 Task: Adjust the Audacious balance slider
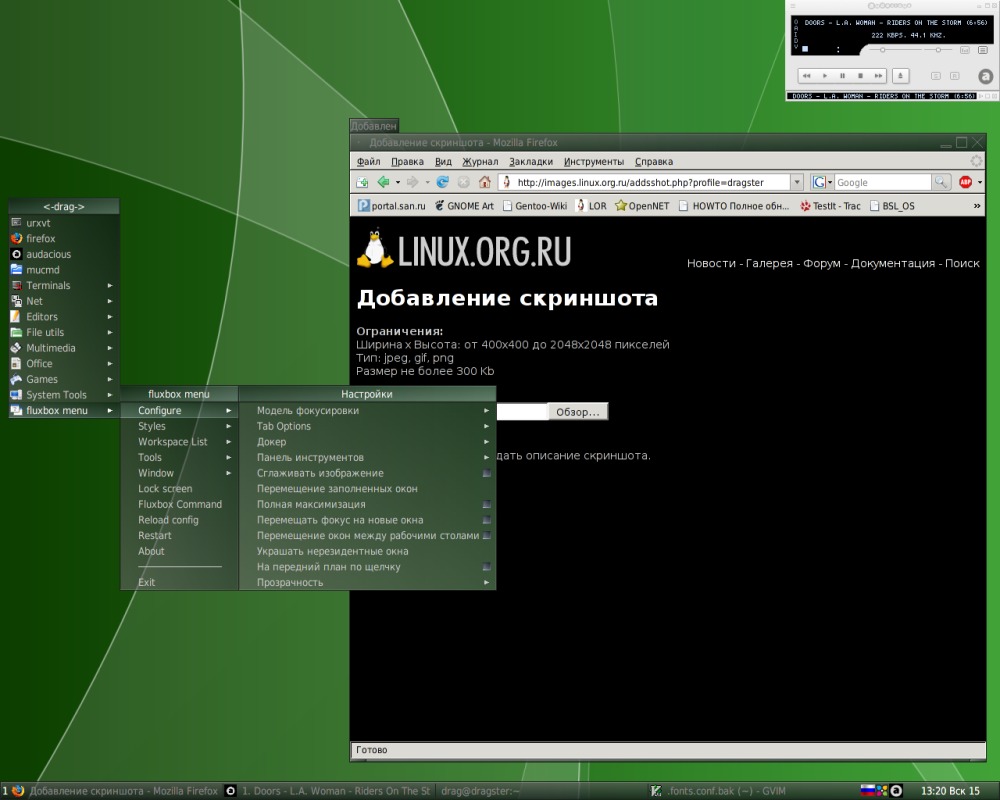[938, 50]
